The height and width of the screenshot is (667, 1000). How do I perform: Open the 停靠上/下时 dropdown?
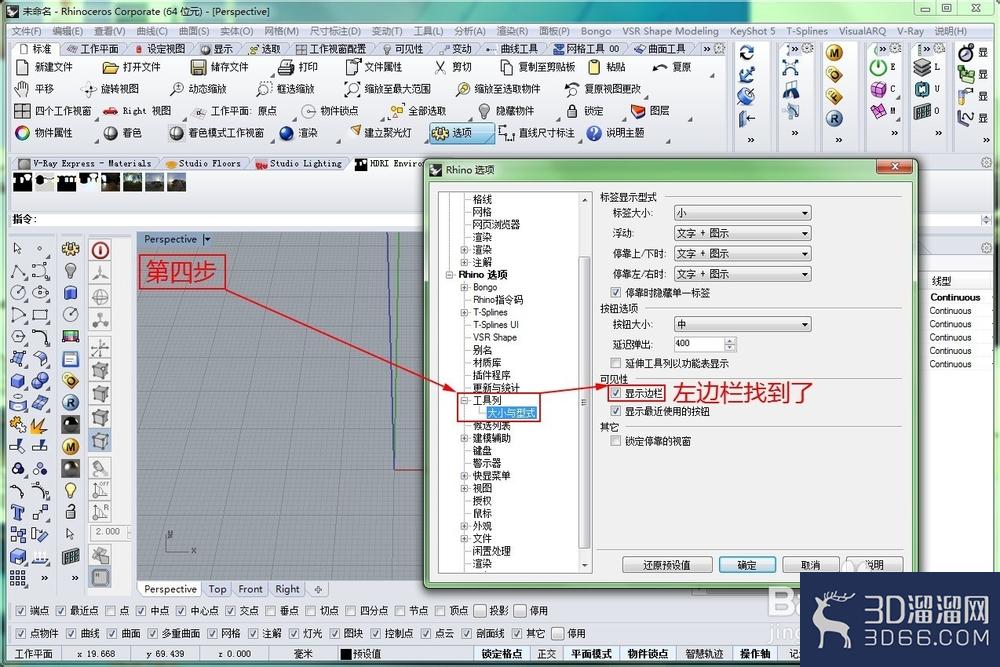(742, 254)
